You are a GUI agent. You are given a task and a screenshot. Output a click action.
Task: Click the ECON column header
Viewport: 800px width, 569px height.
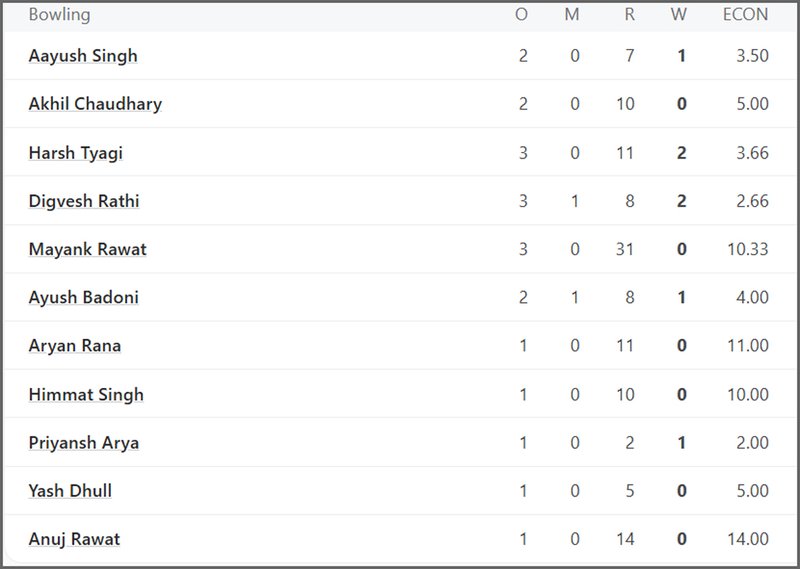[745, 14]
